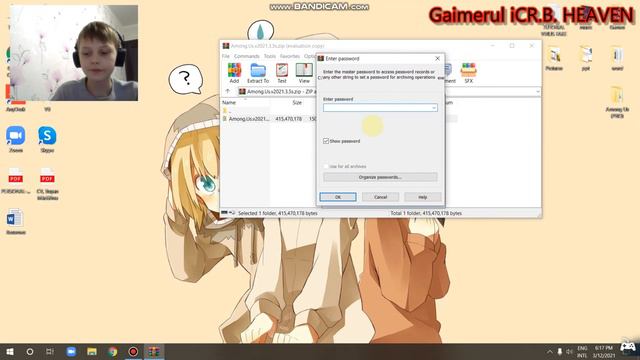Select the first PDF file on desktop
The height and width of the screenshot is (360, 640).
click(16, 180)
